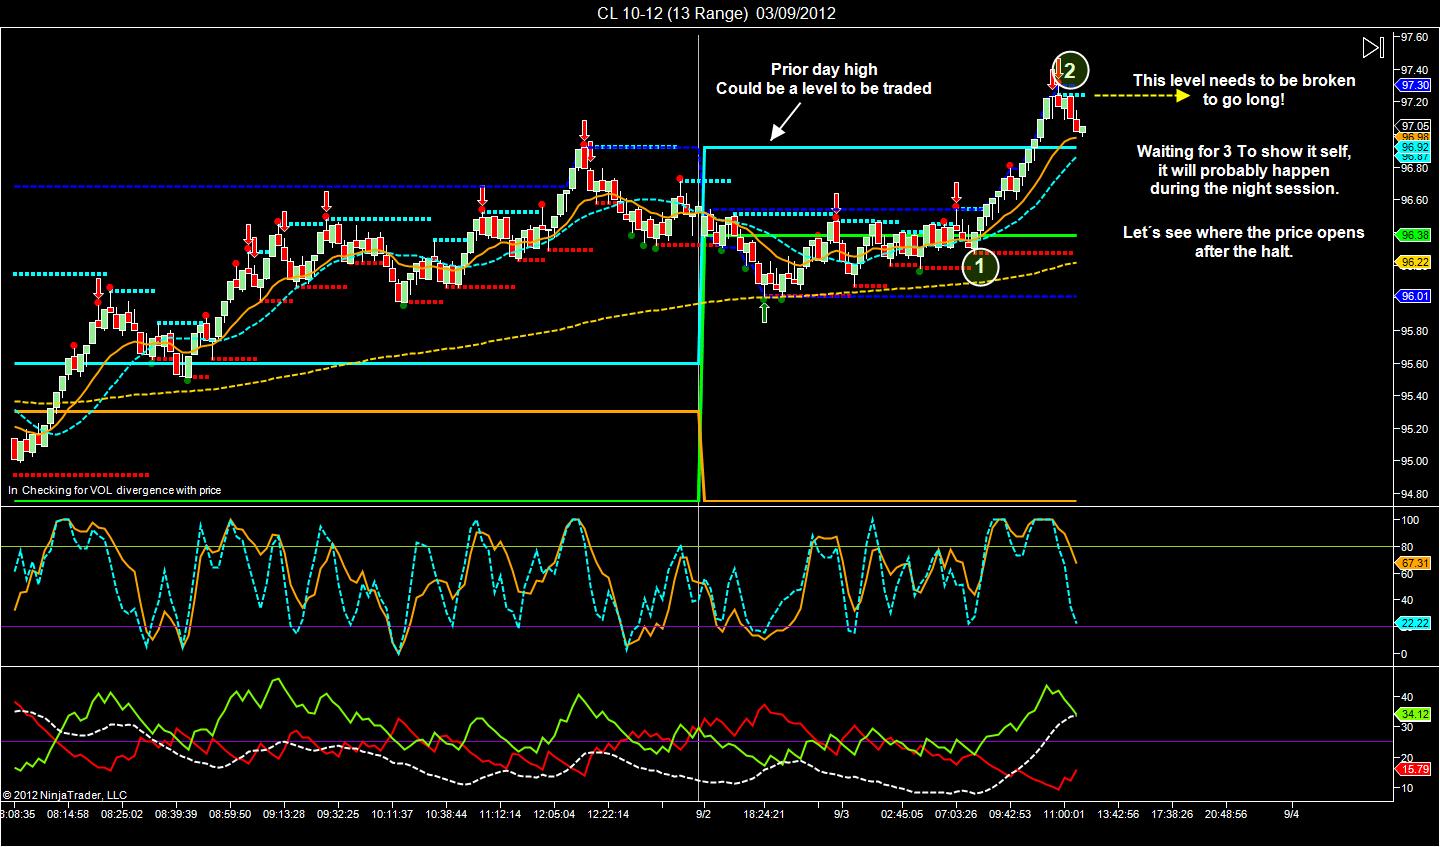Select the 'Let's see where the price opens' note
Image resolution: width=1440 pixels, height=847 pixels.
coord(1244,241)
